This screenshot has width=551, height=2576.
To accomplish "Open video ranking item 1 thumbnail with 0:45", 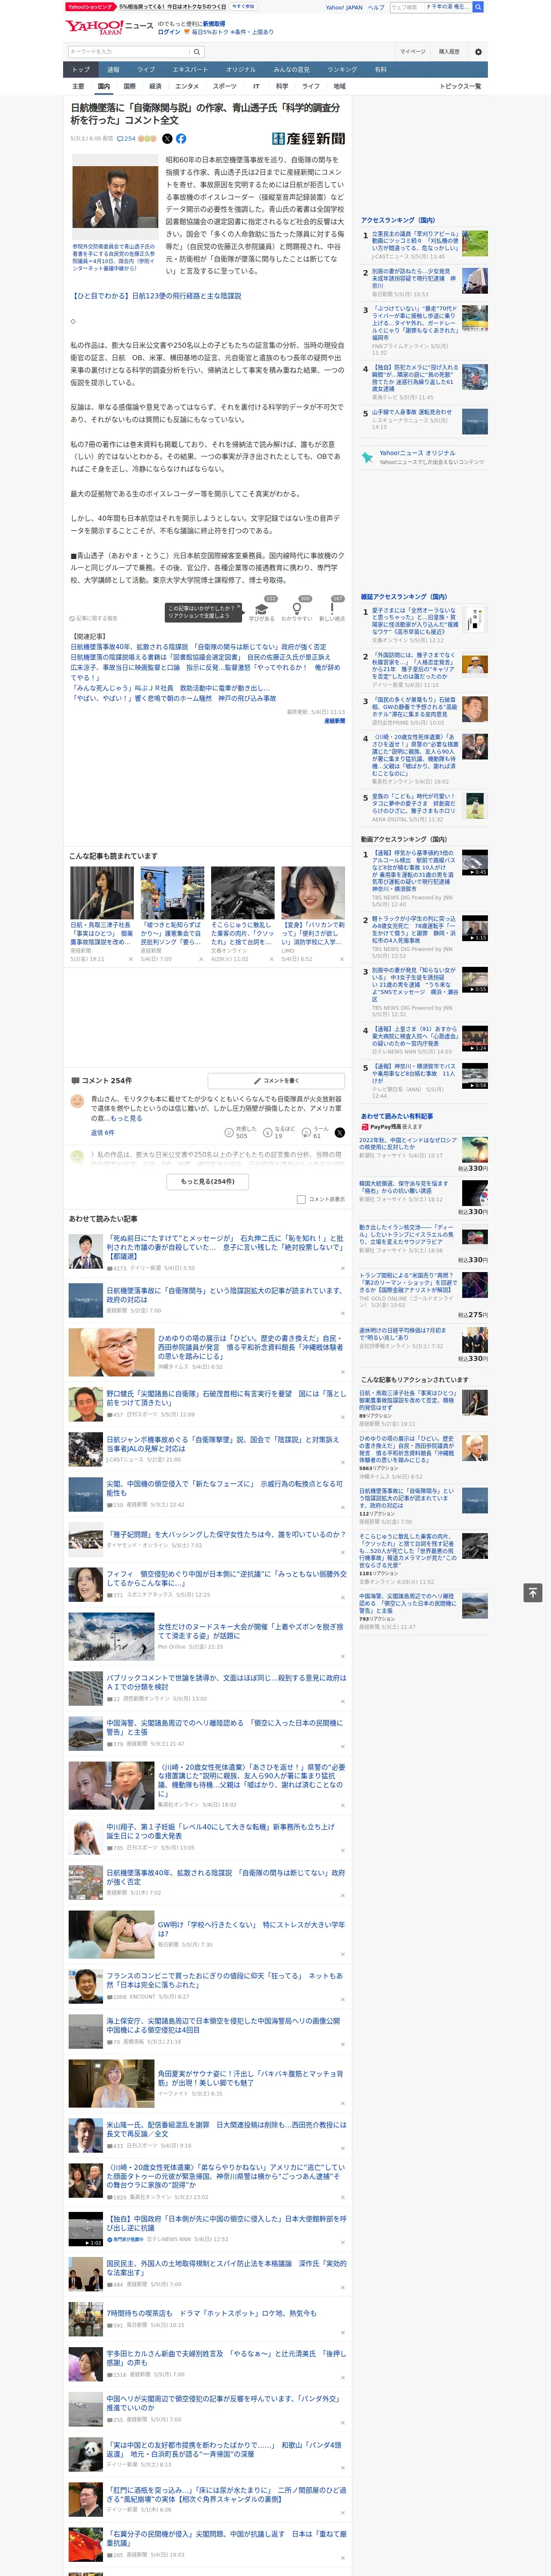I will 475,863.
